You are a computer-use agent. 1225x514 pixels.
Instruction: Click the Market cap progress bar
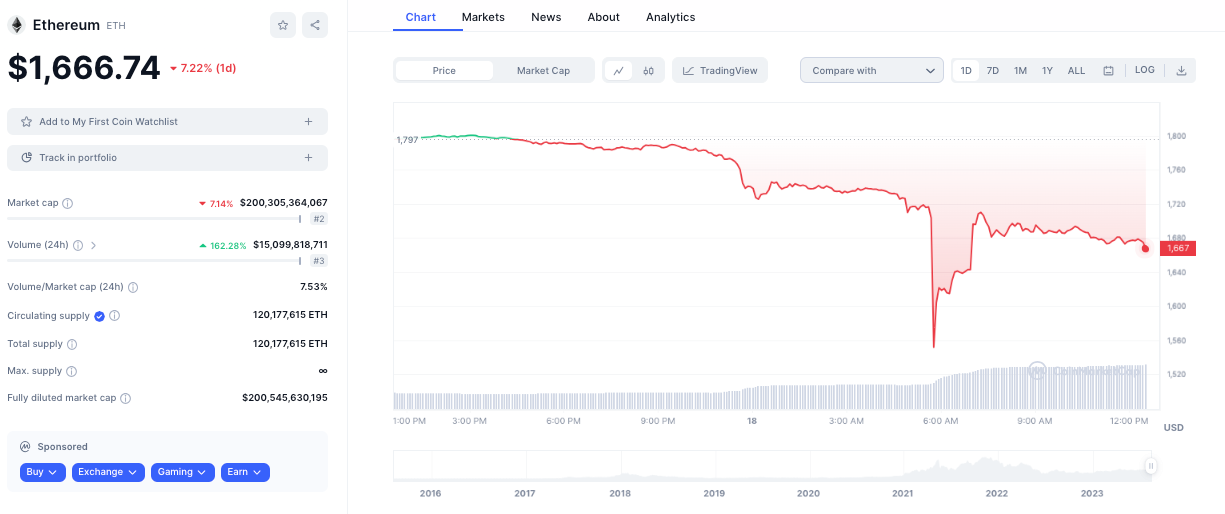click(154, 218)
